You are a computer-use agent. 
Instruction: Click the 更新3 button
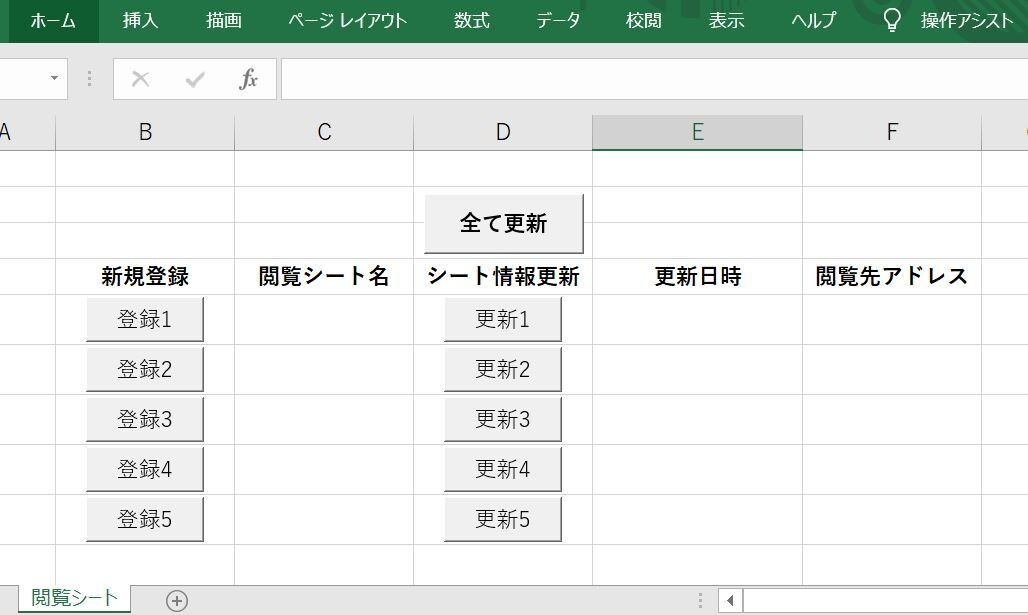point(503,419)
